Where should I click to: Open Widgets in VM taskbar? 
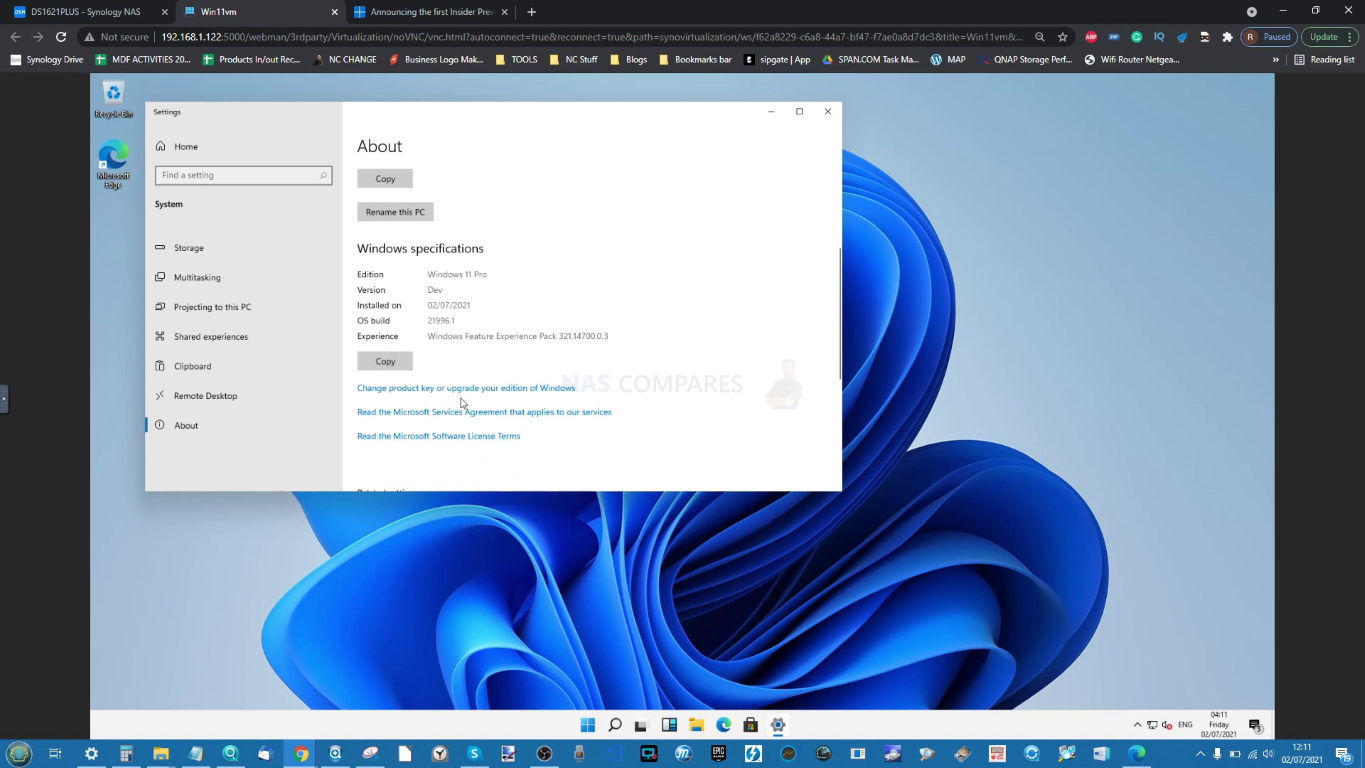669,725
